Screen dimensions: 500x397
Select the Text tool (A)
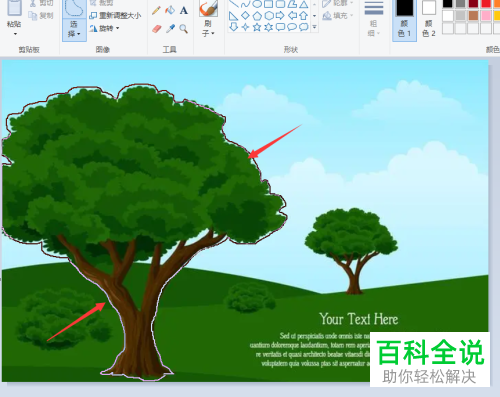pos(184,10)
